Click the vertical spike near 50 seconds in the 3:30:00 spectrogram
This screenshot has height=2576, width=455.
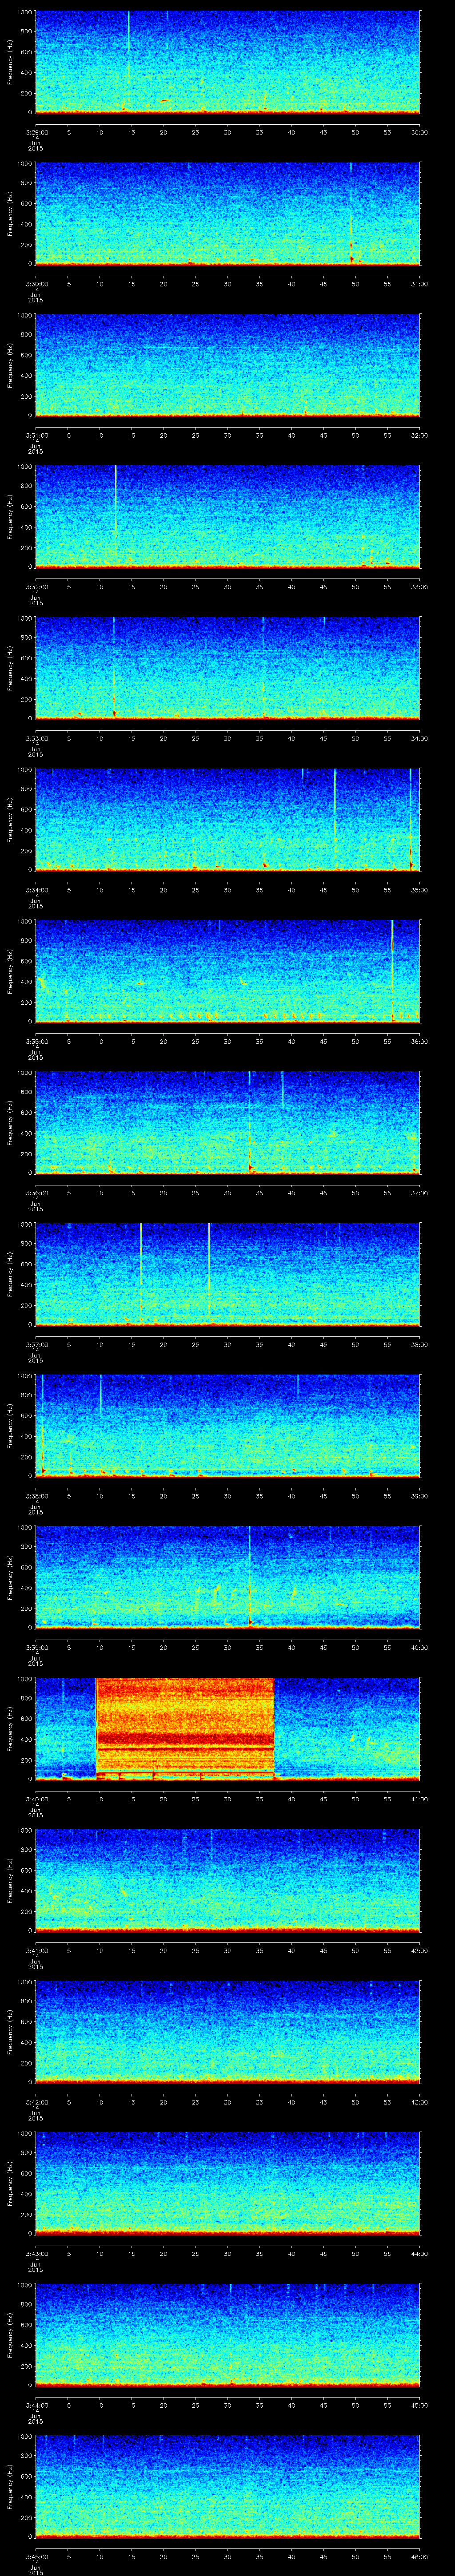tap(351, 213)
